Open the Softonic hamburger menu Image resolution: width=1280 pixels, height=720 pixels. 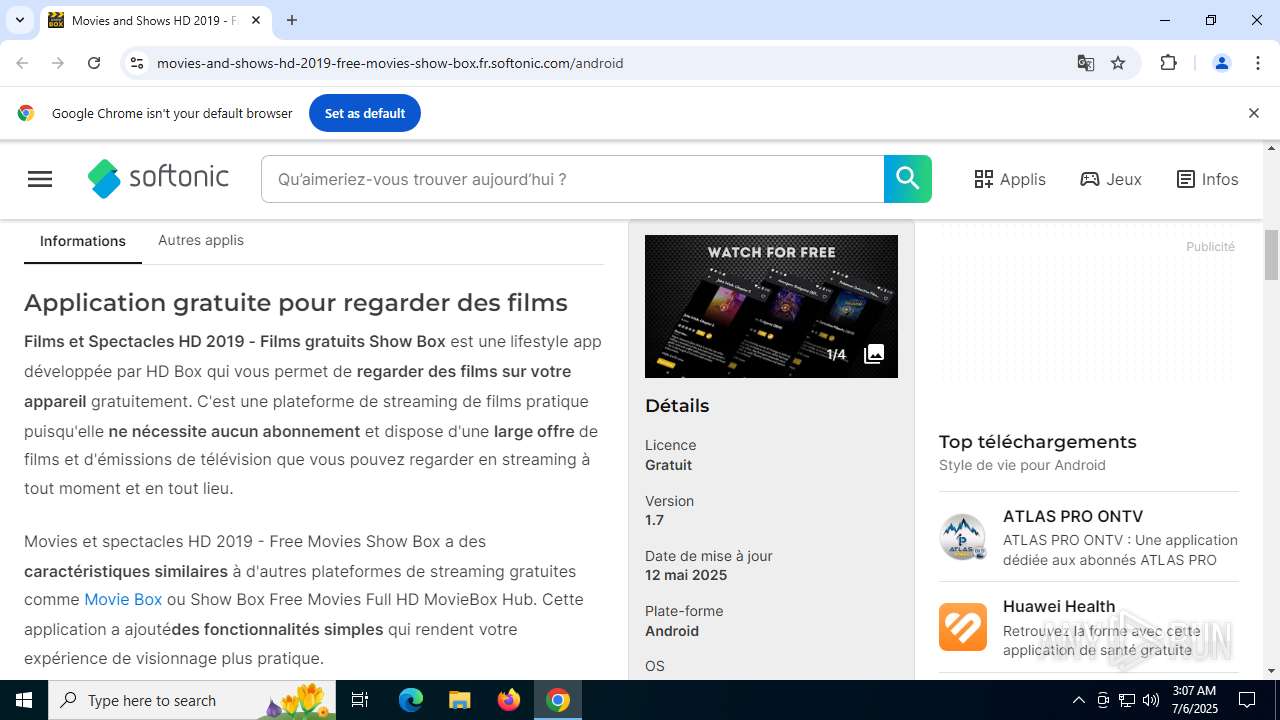click(40, 179)
